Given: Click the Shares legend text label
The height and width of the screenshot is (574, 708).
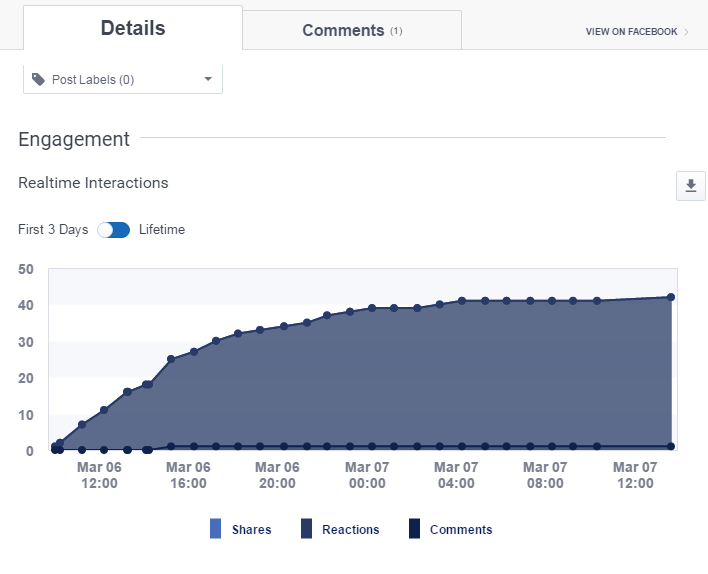Looking at the screenshot, I should coord(251,530).
